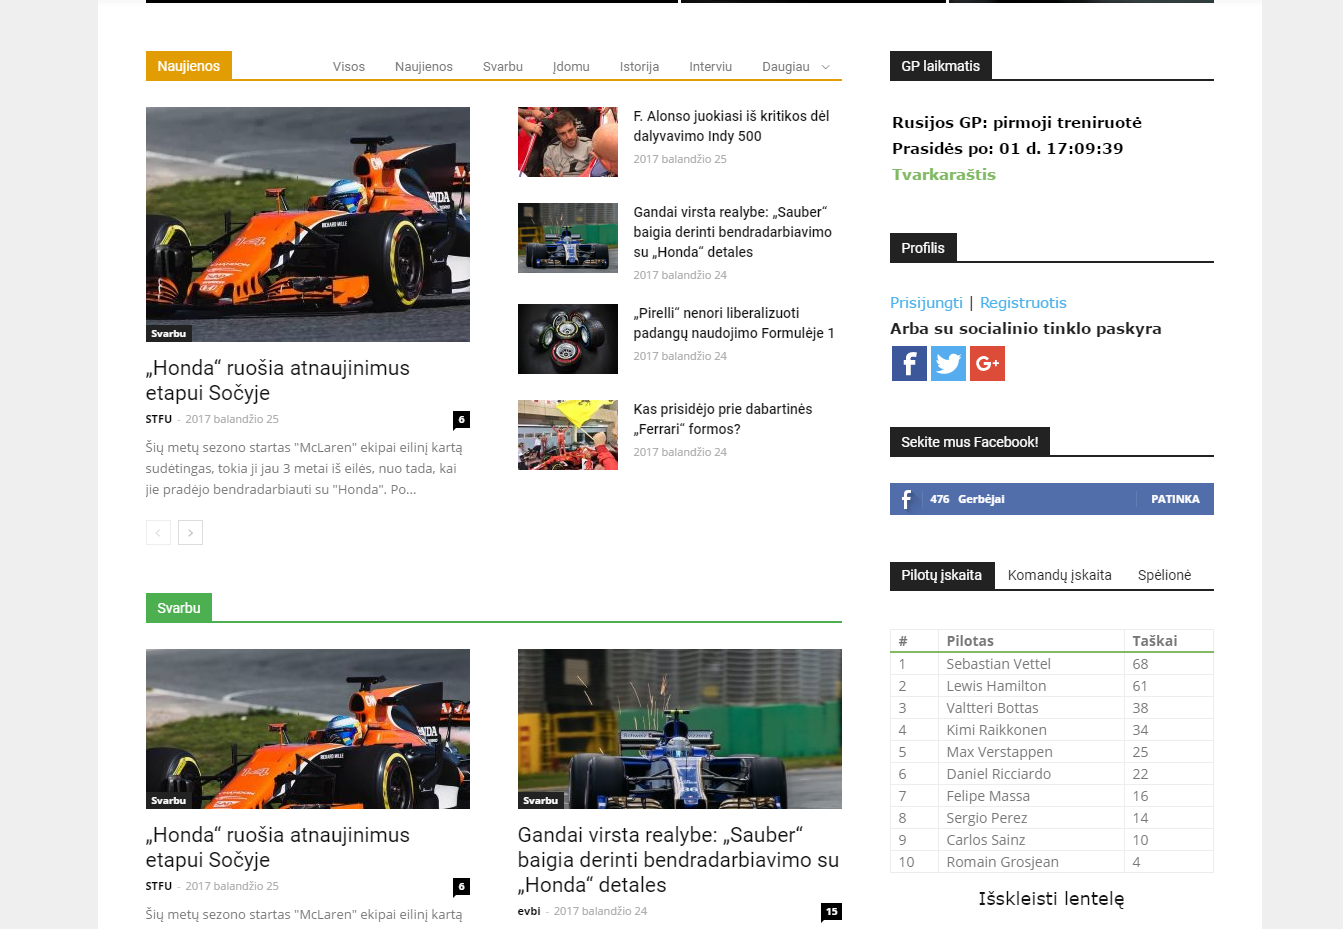Go to next news page arrow
The width and height of the screenshot is (1343, 929).
click(190, 533)
